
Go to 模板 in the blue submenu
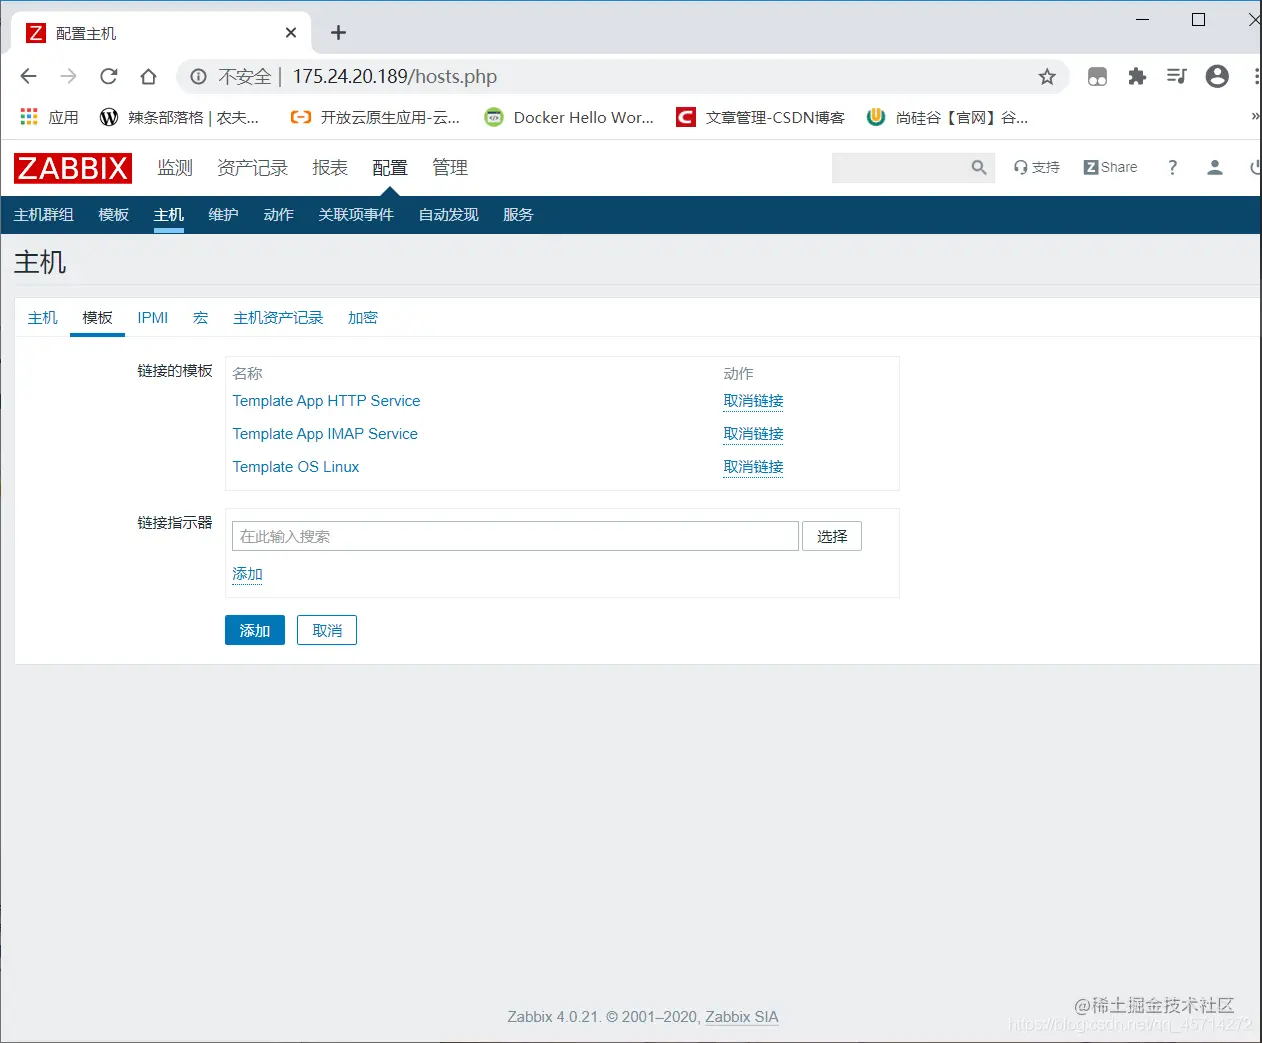pyautogui.click(x=114, y=215)
